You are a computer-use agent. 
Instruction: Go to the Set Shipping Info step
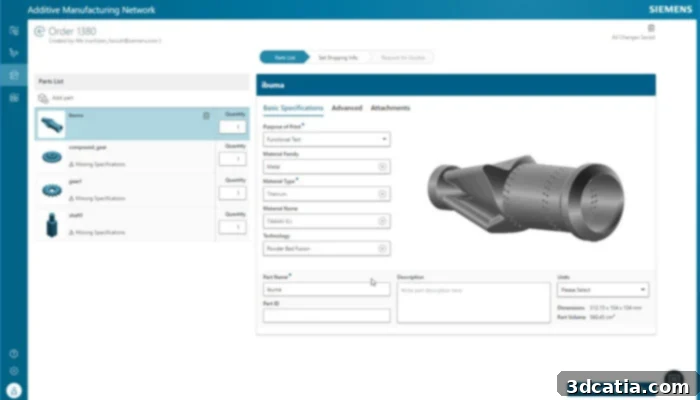click(x=338, y=58)
